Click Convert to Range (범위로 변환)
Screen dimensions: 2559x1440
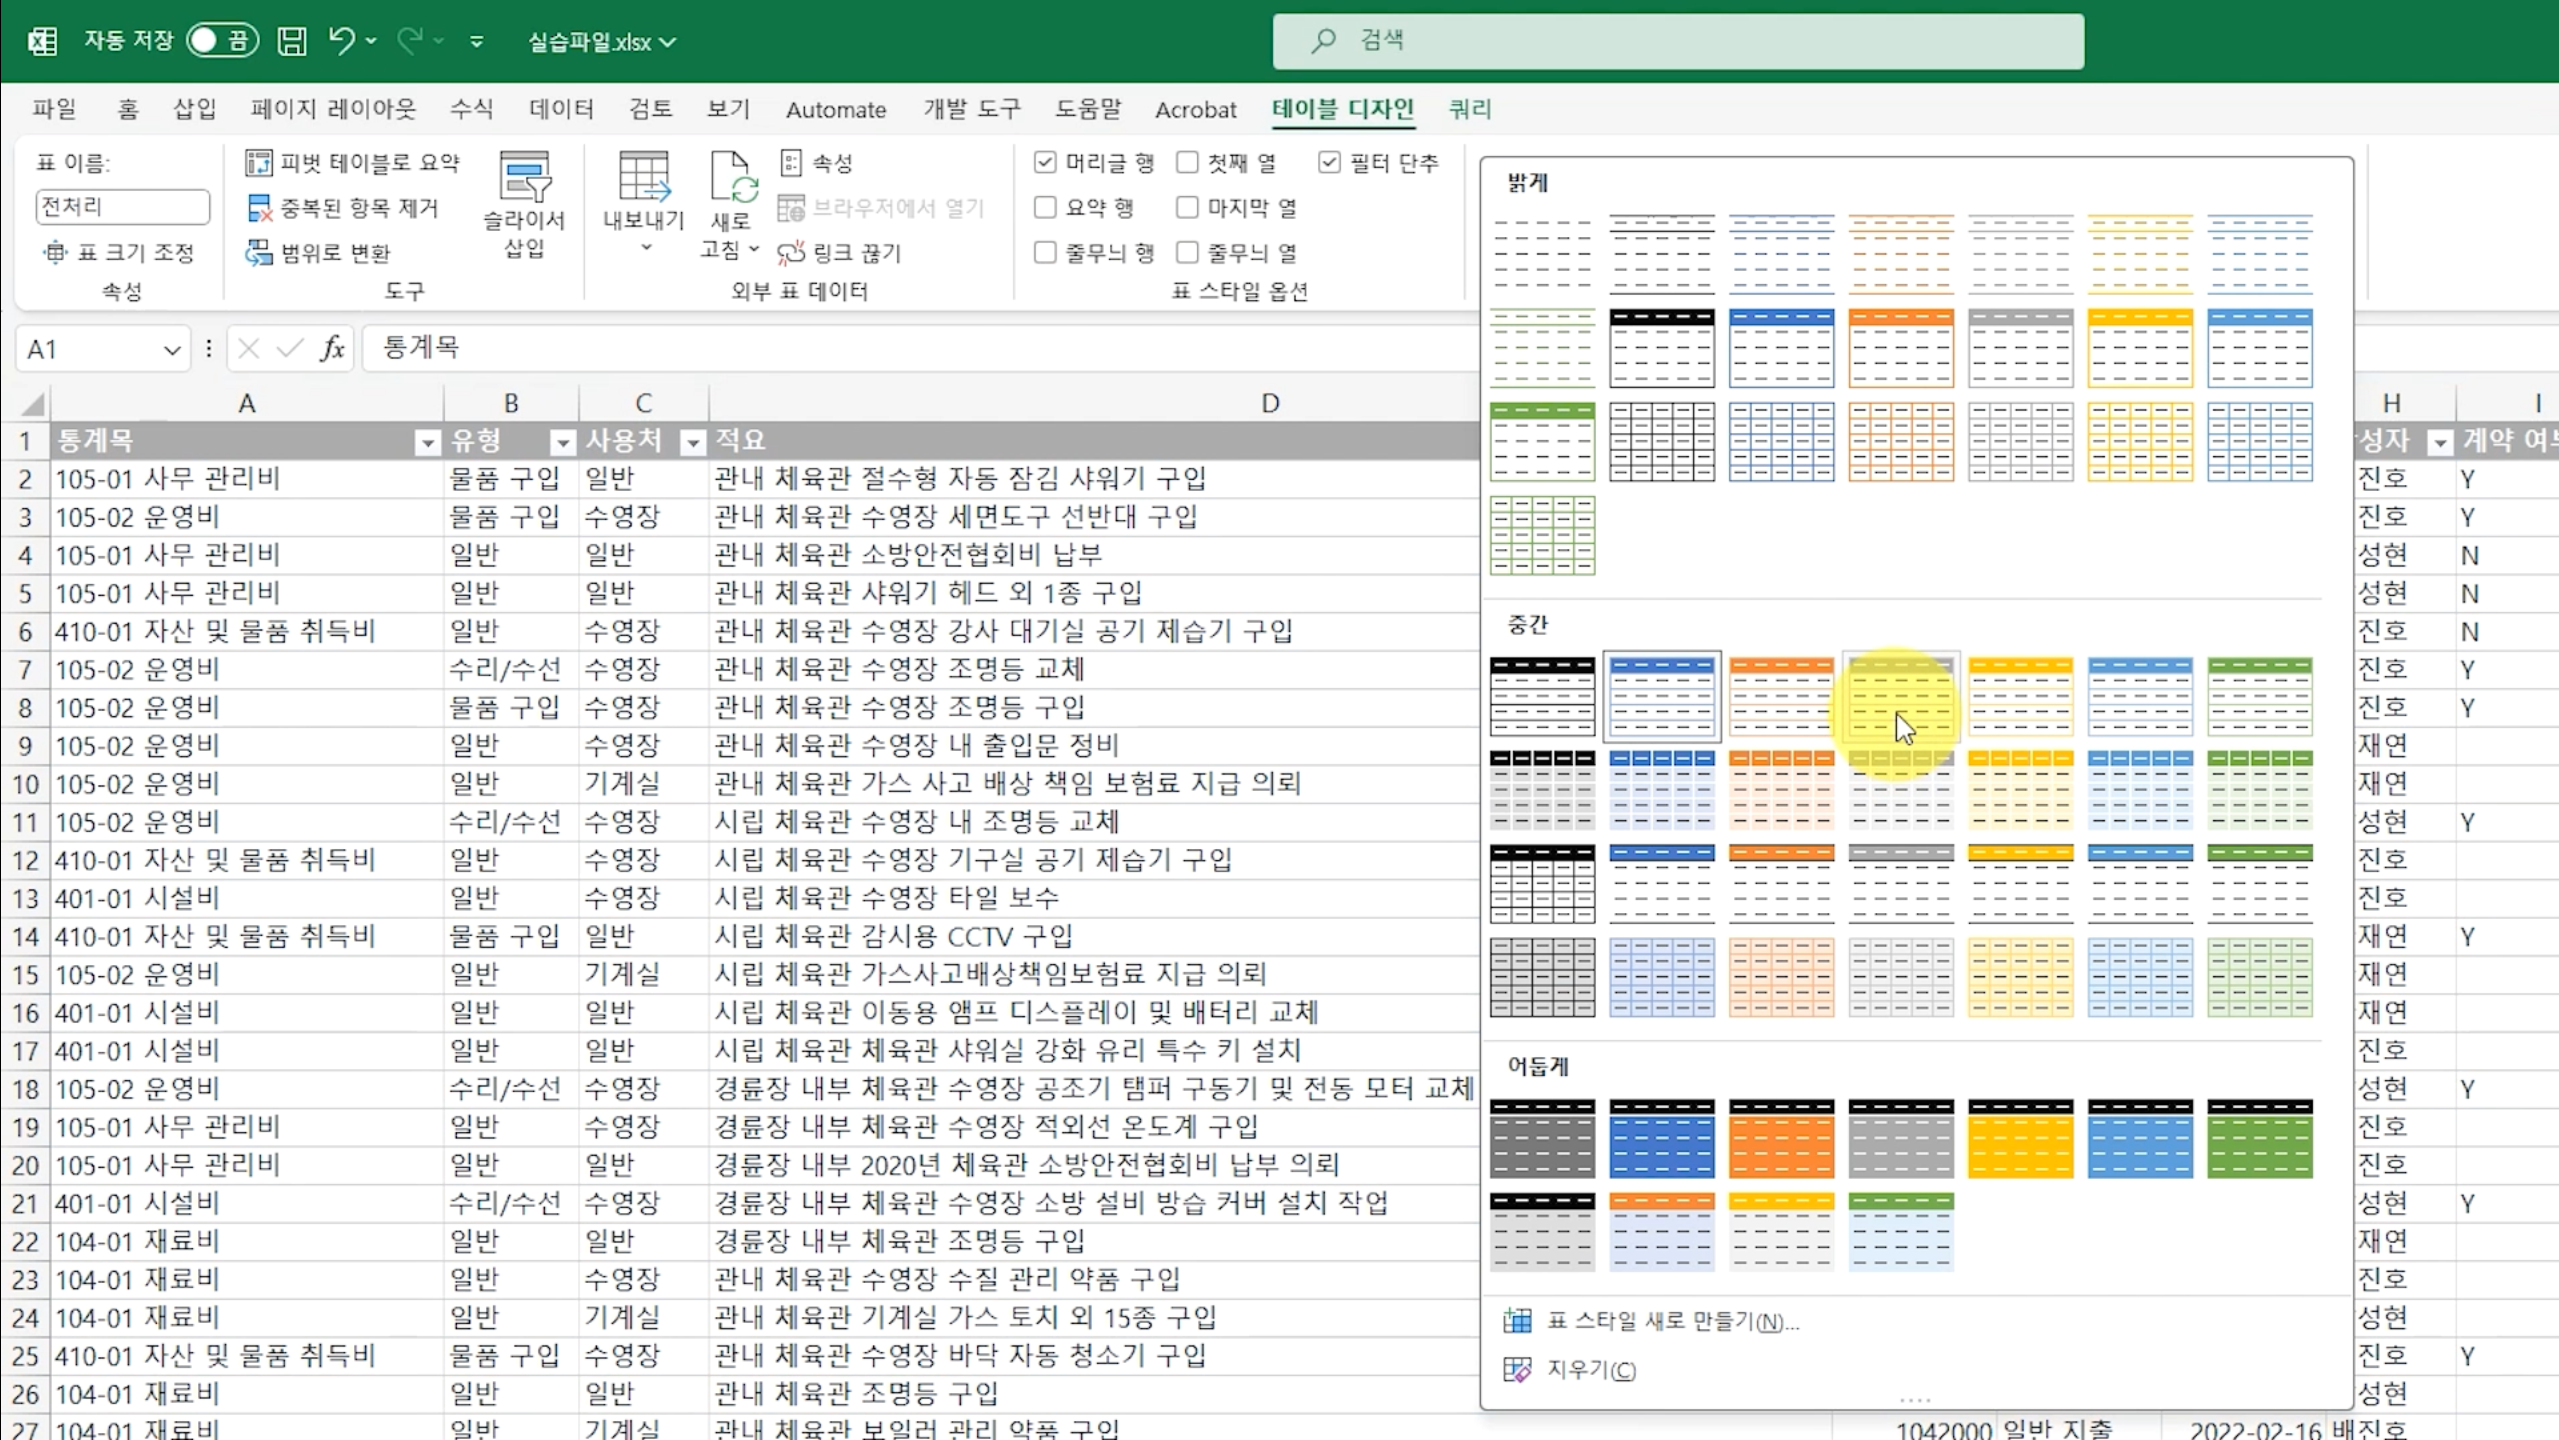pyautogui.click(x=319, y=253)
